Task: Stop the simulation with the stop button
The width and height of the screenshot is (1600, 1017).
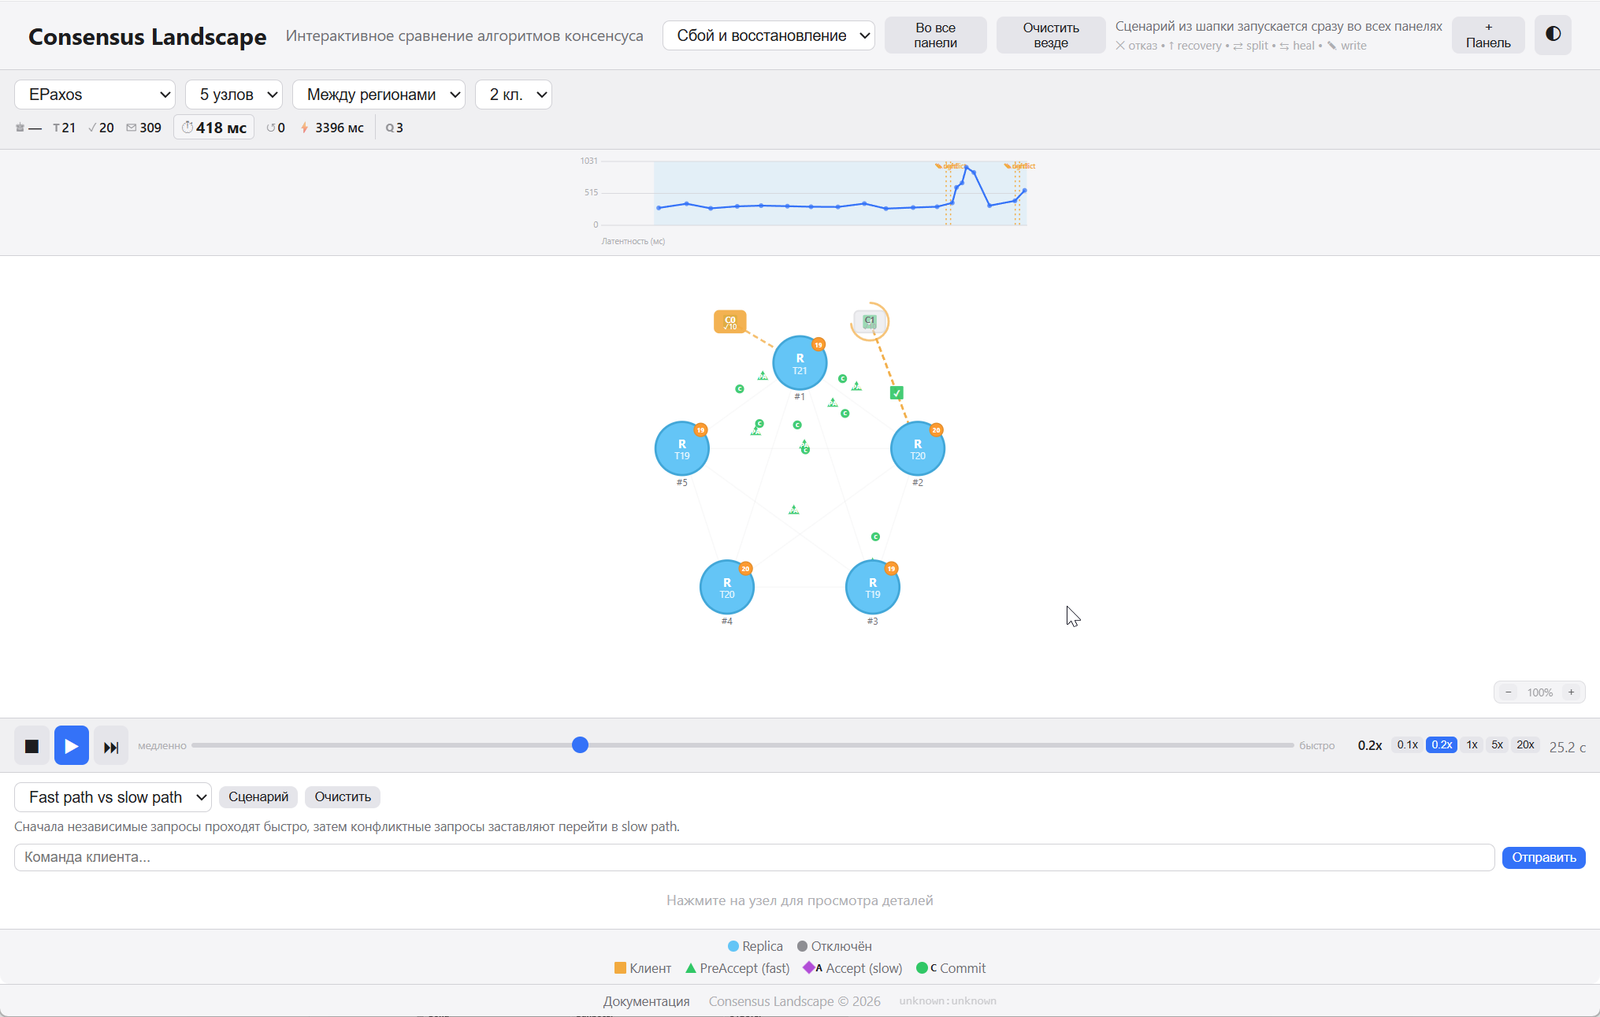Action: pyautogui.click(x=32, y=746)
